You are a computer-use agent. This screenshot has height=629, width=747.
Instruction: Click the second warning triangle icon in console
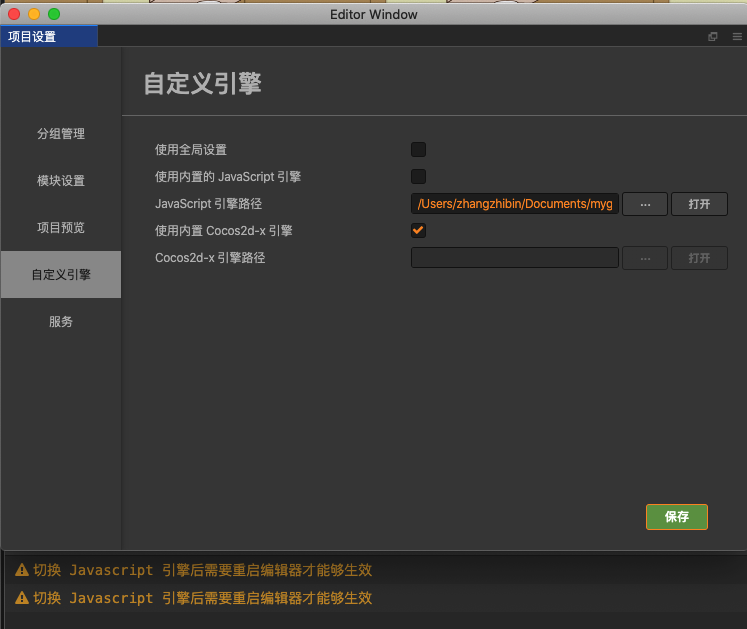22,598
